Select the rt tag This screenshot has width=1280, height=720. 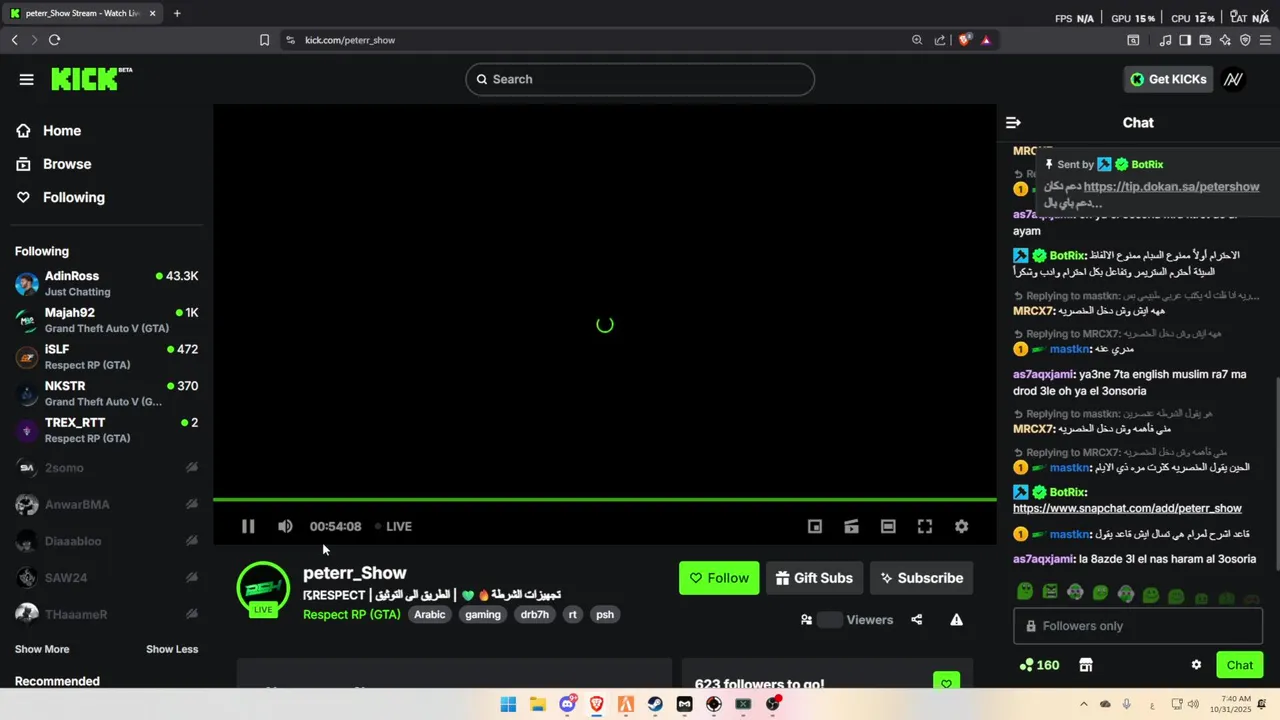click(573, 614)
